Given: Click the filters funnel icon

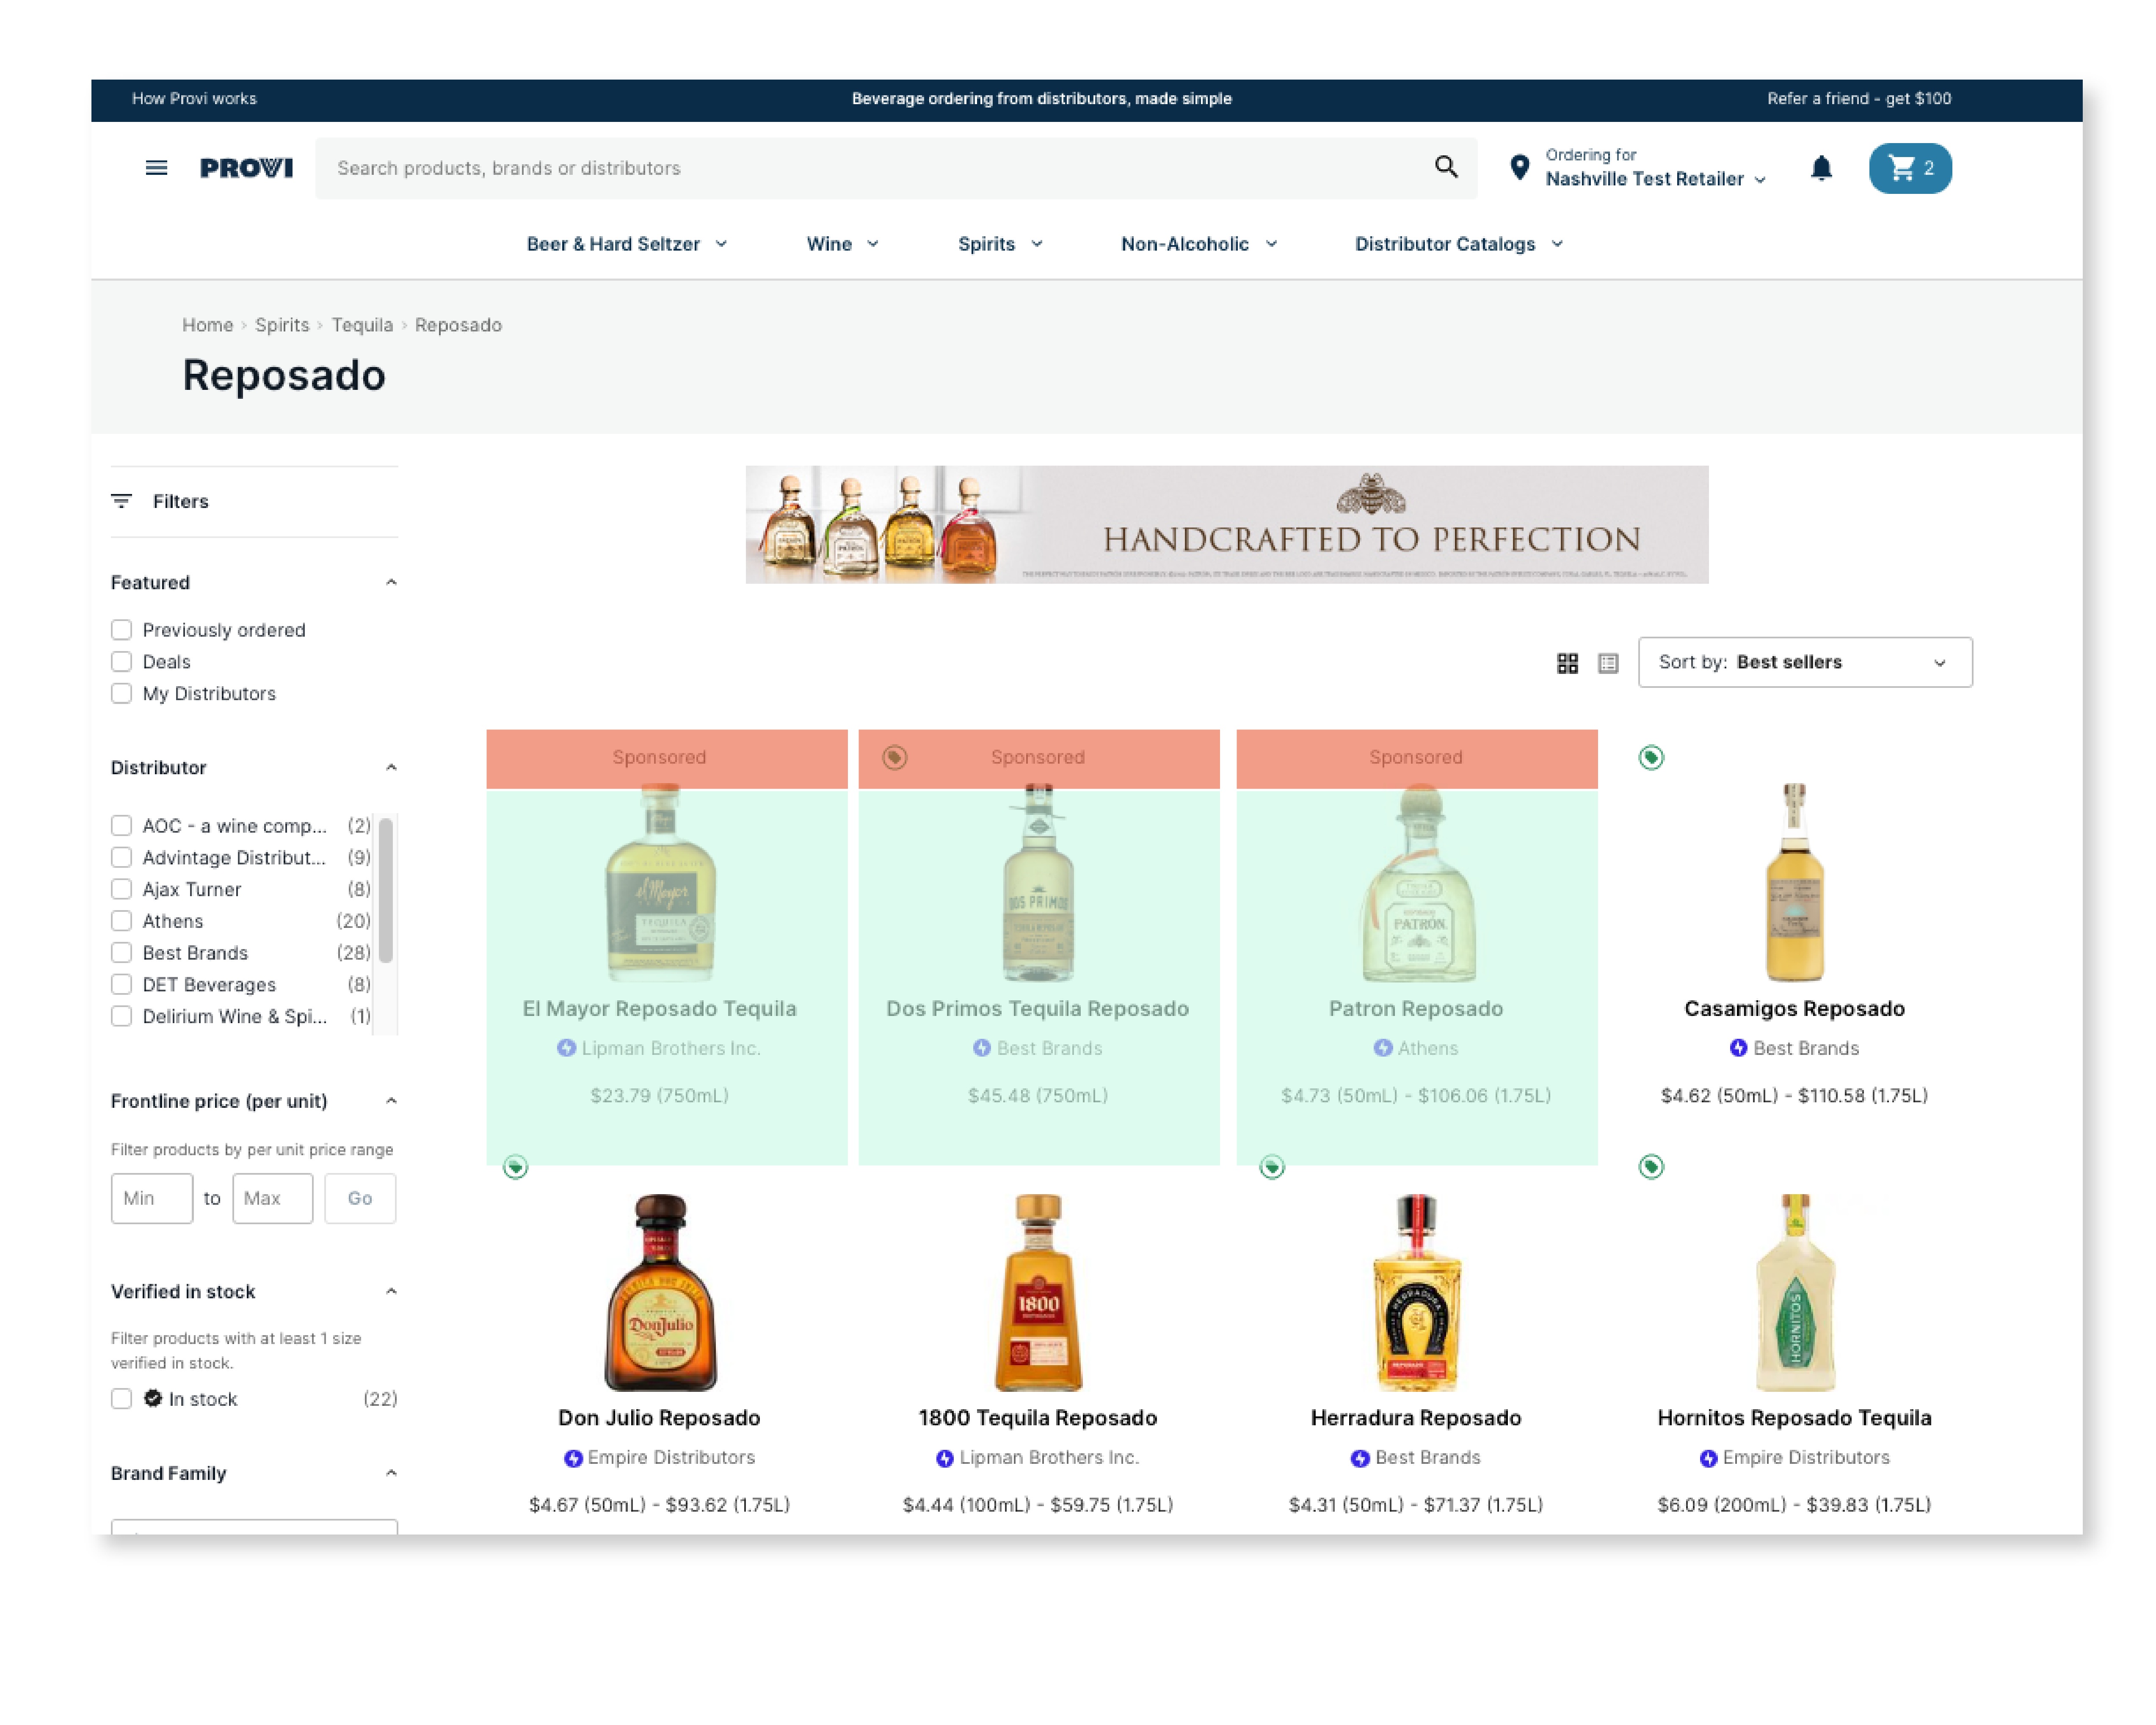Looking at the screenshot, I should coord(121,501).
